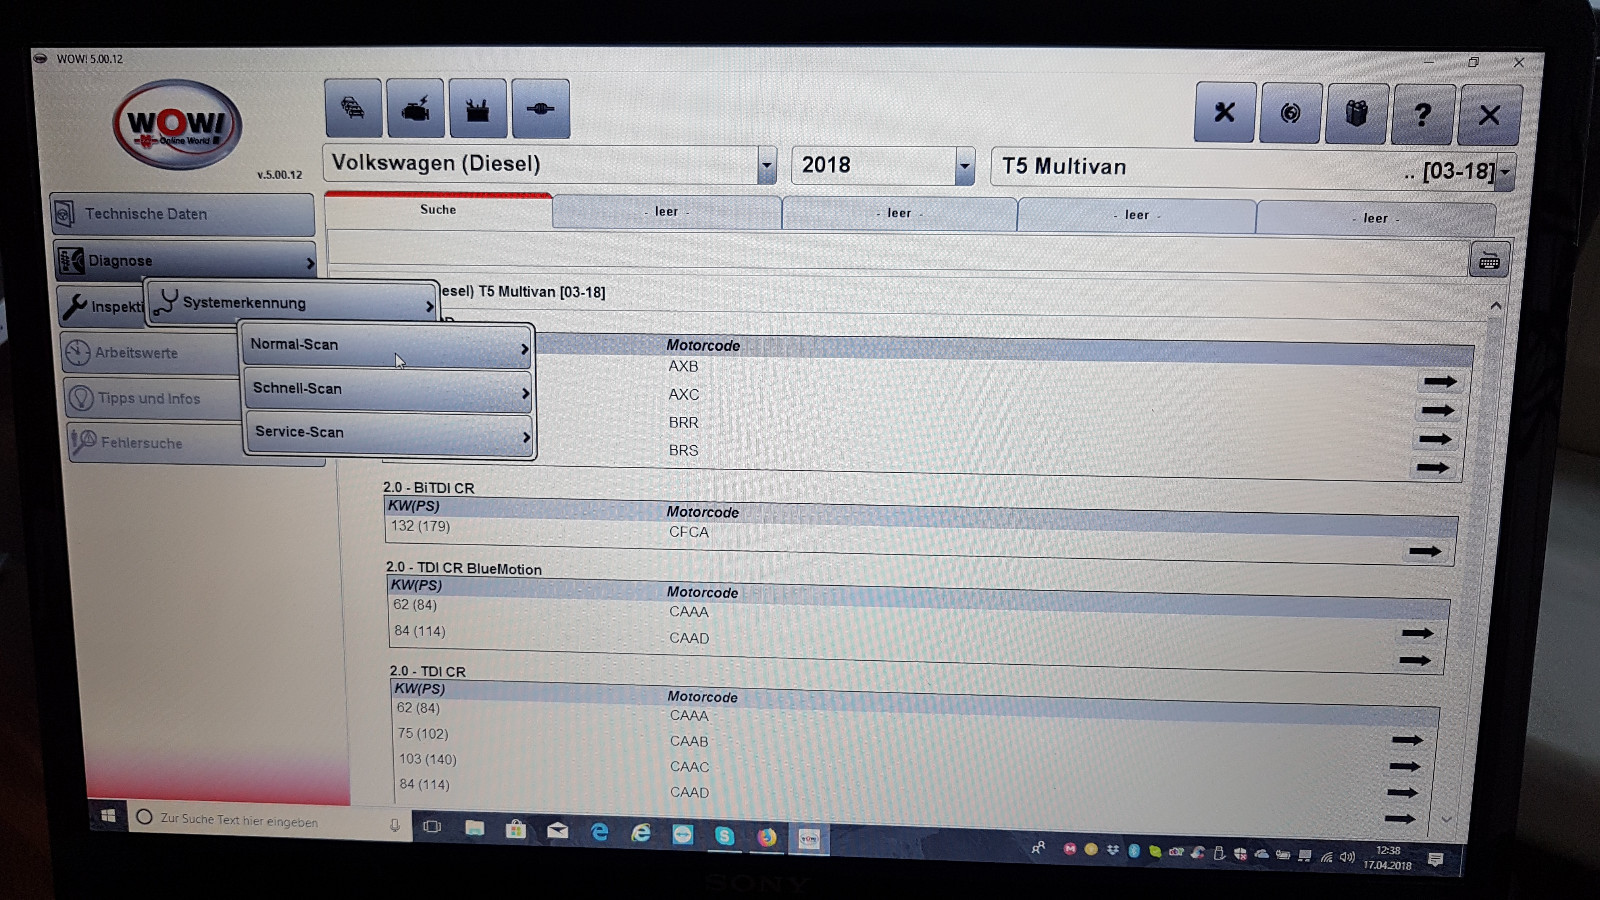
Task: Open TeamViewer from the taskbar
Action: click(683, 834)
